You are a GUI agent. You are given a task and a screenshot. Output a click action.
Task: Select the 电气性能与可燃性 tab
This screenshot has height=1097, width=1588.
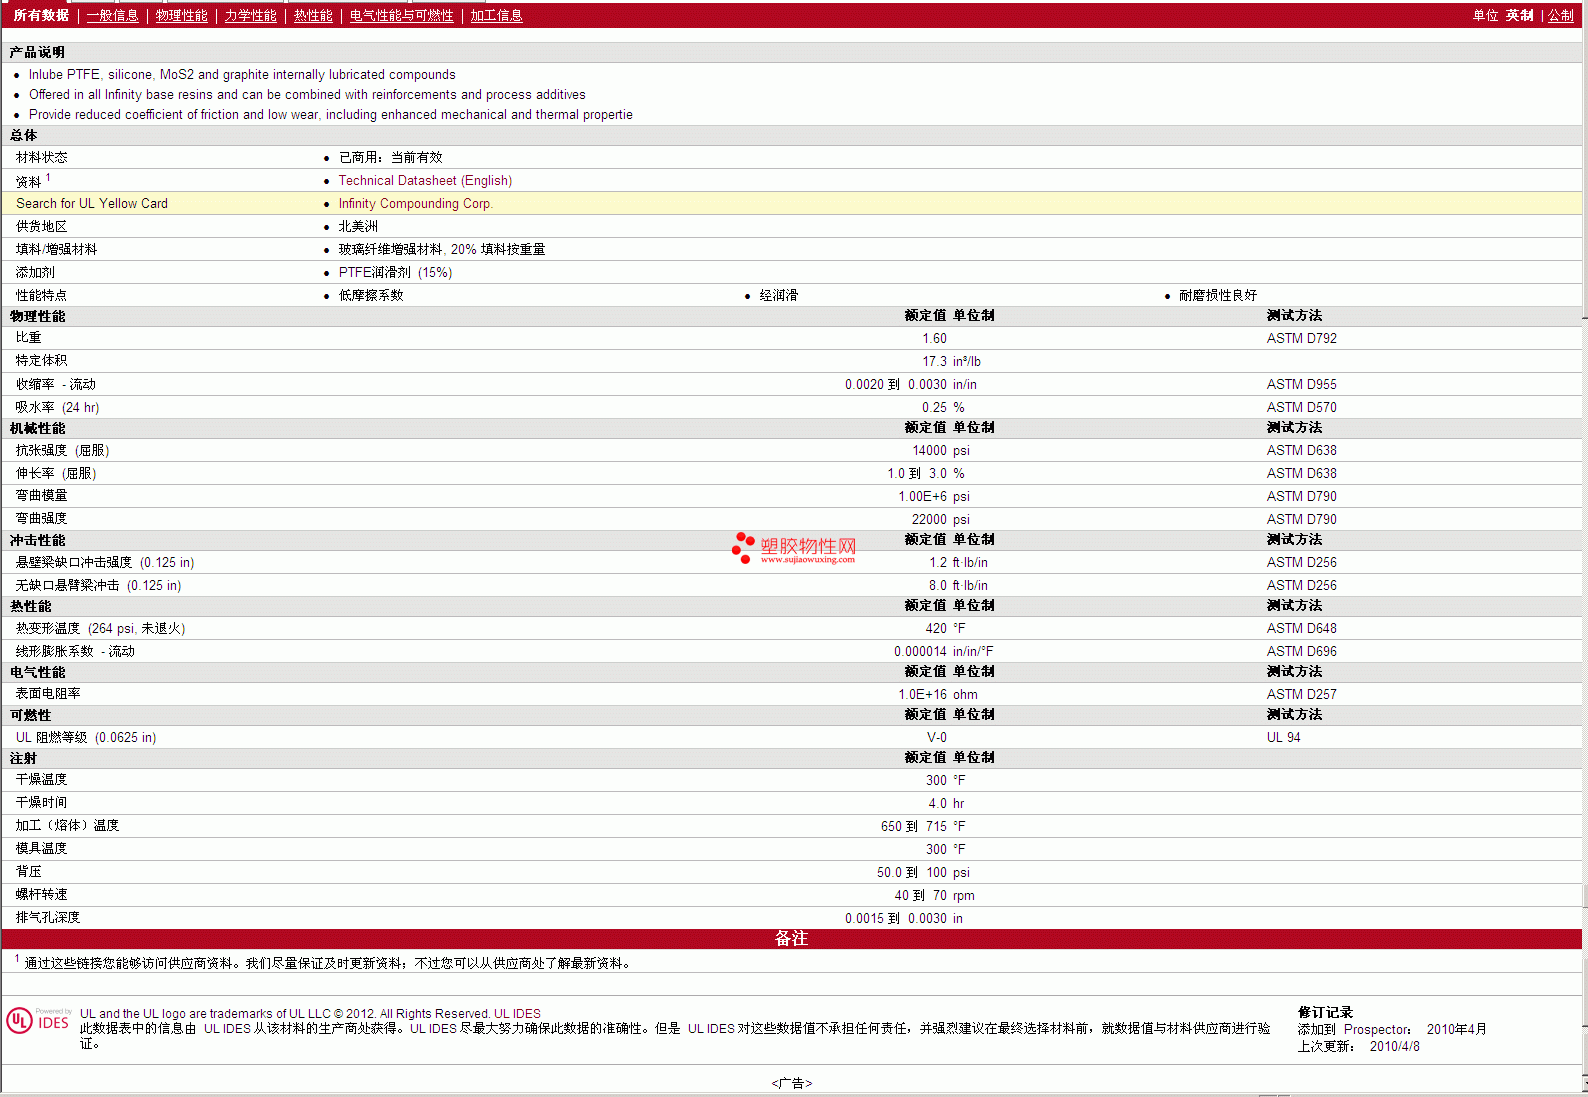[x=401, y=16]
